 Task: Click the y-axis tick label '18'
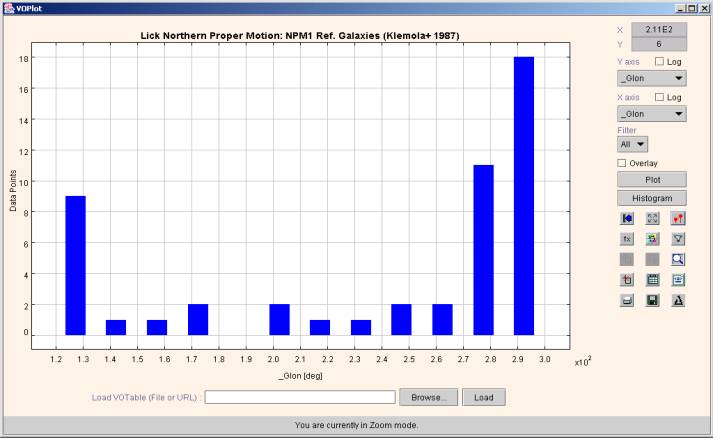pyautogui.click(x=24, y=58)
